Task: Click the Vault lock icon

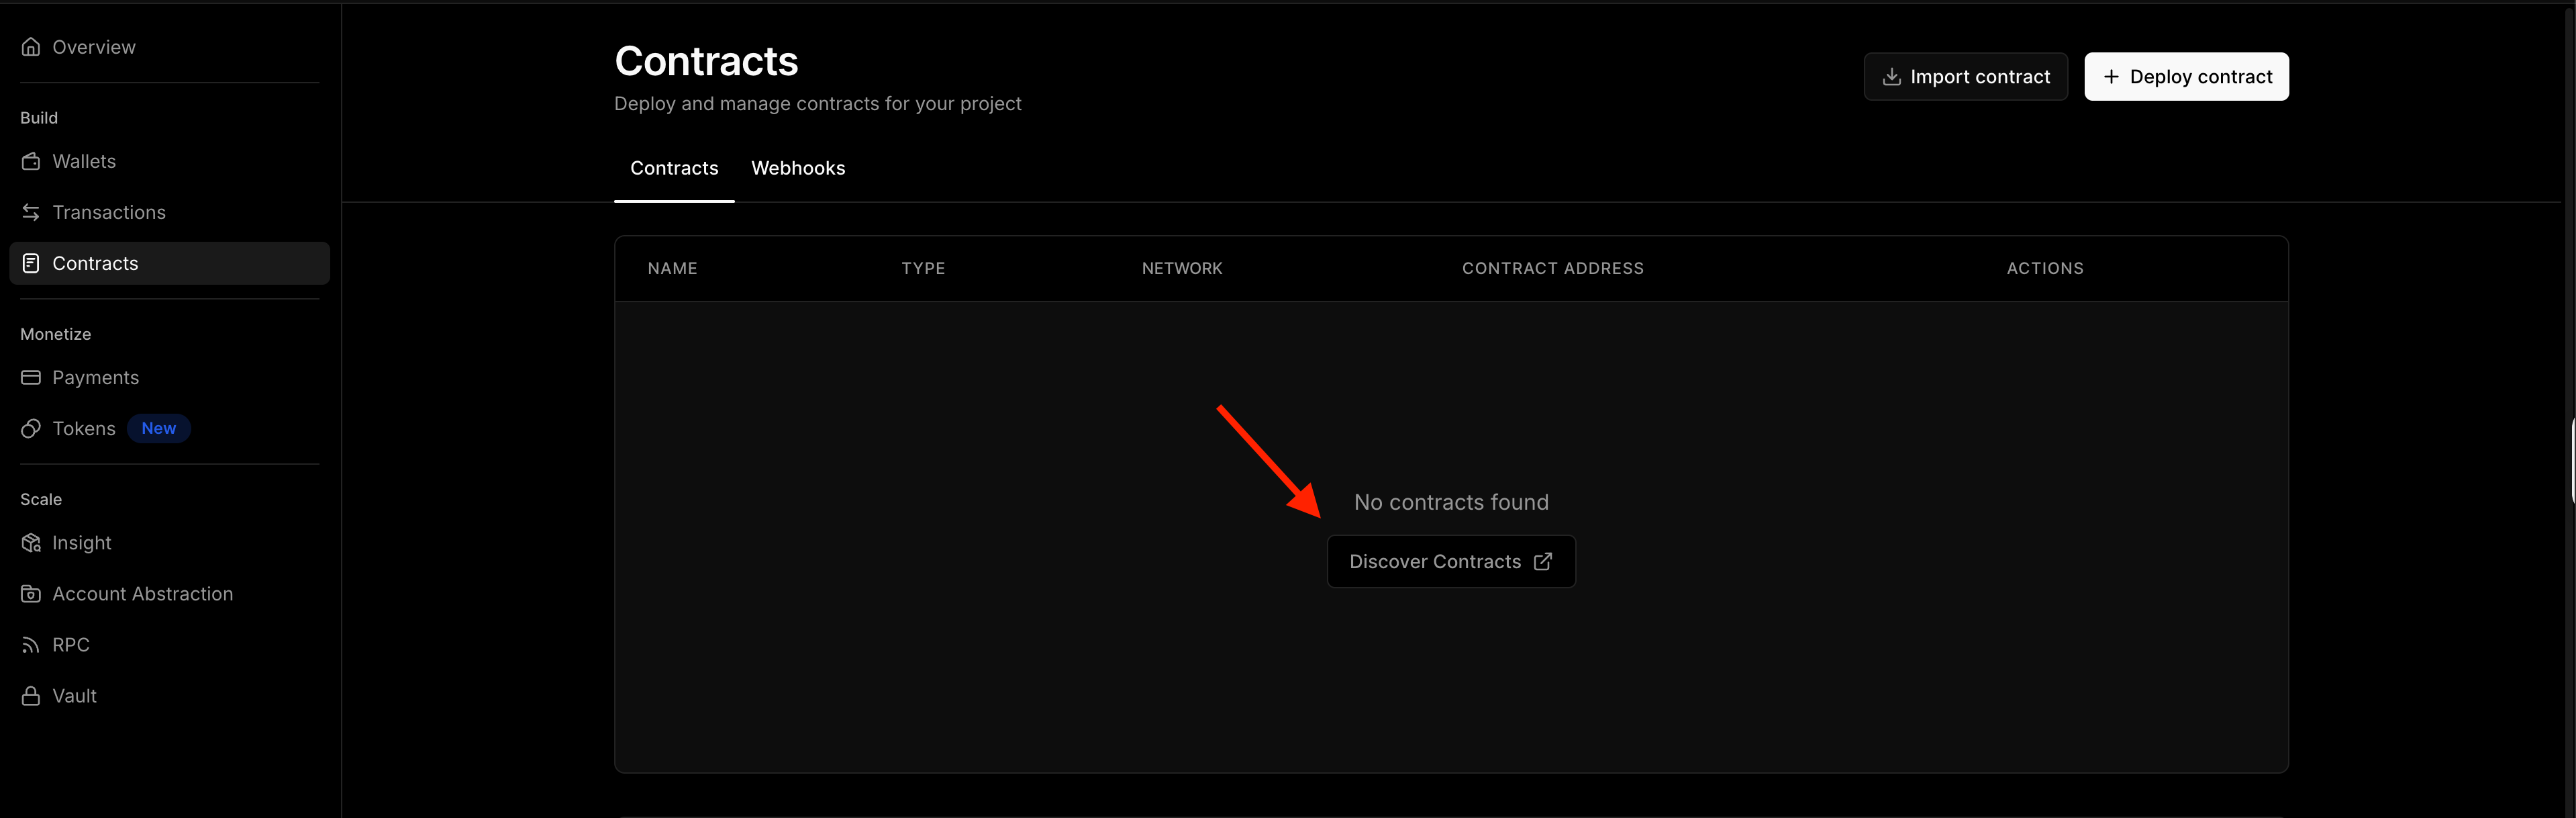Action: click(31, 696)
